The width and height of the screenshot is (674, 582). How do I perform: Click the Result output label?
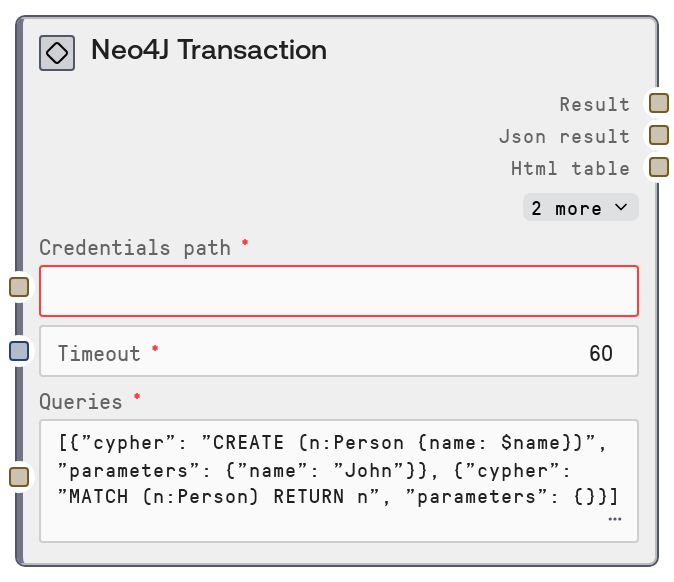tap(594, 104)
